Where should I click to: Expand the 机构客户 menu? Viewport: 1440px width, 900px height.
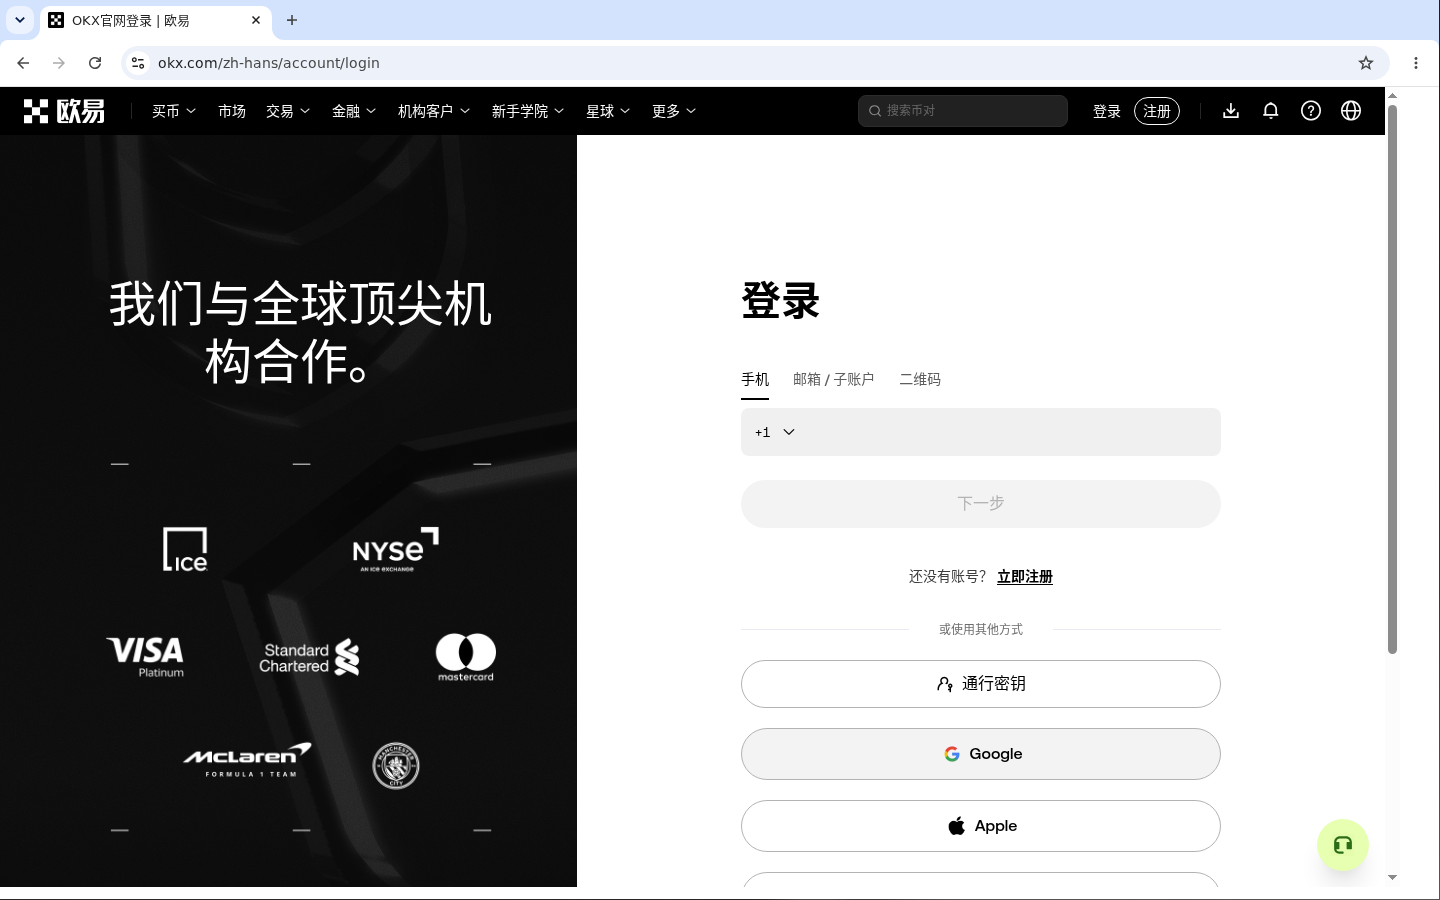[x=434, y=111]
